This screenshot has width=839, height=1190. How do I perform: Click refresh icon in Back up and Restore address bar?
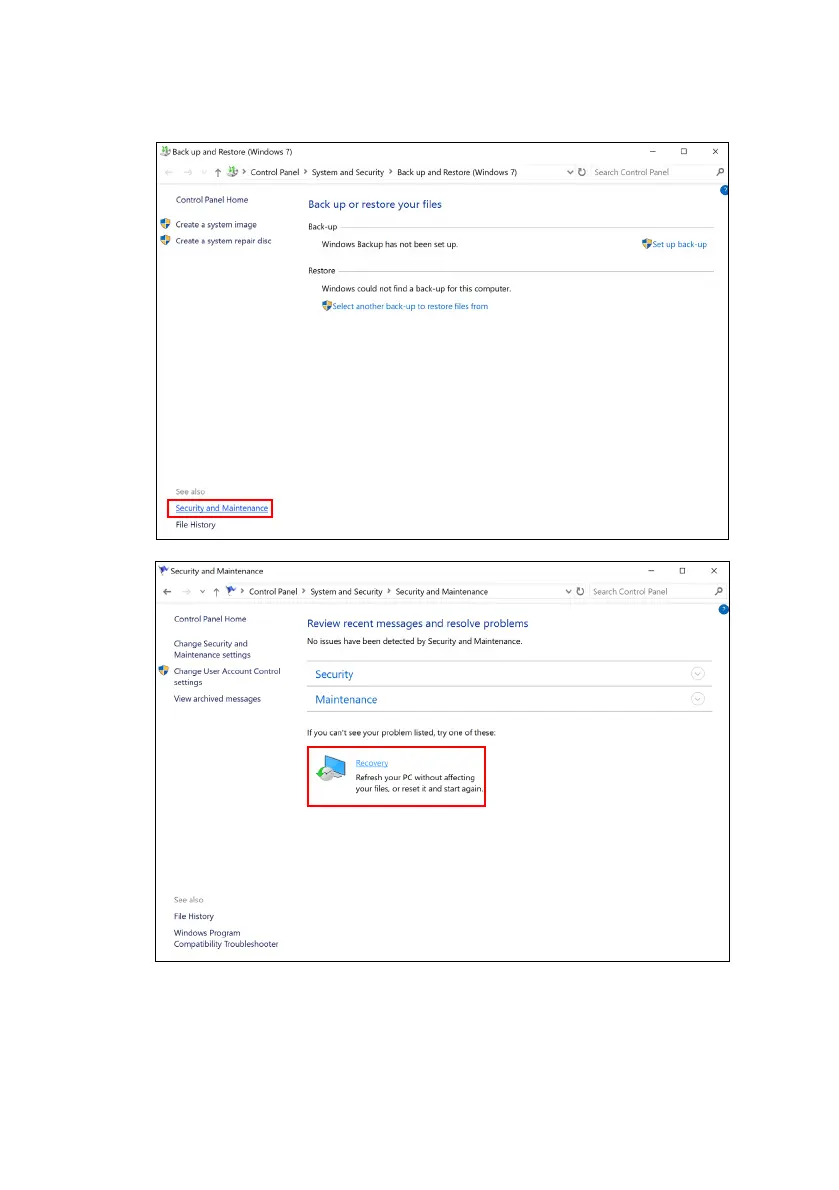click(x=582, y=172)
